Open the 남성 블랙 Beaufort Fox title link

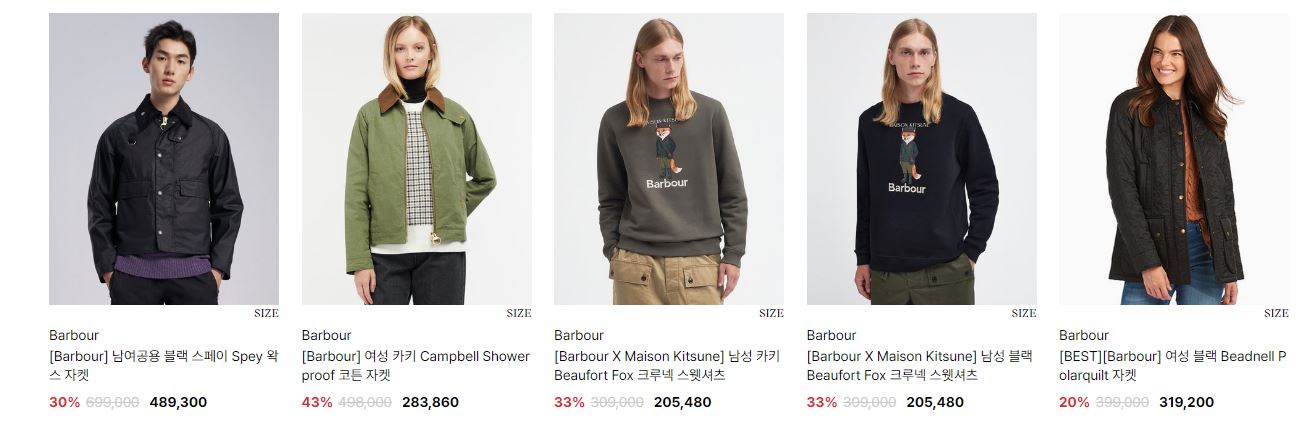(920, 366)
